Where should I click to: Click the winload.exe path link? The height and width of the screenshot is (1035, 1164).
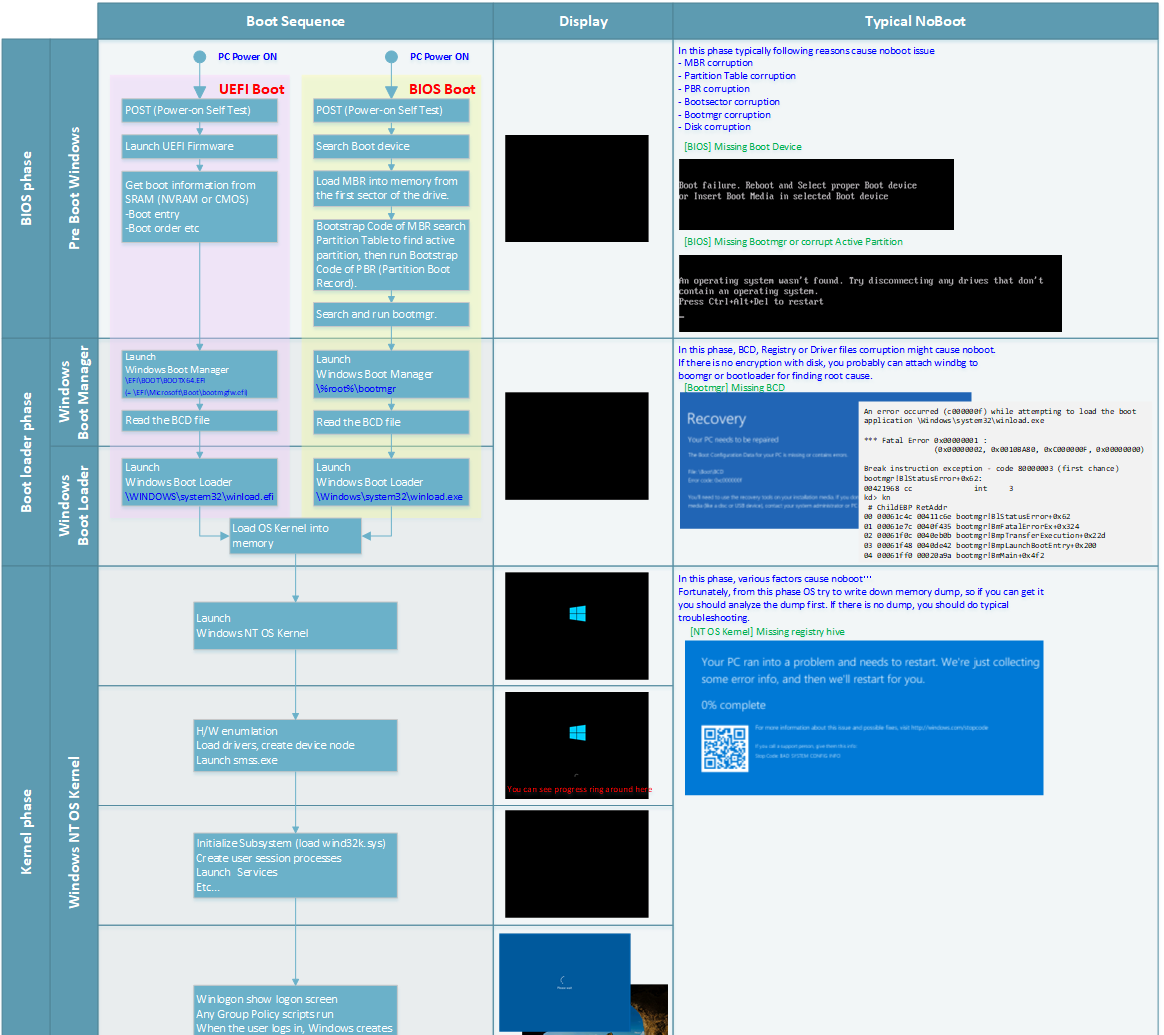click(x=390, y=497)
